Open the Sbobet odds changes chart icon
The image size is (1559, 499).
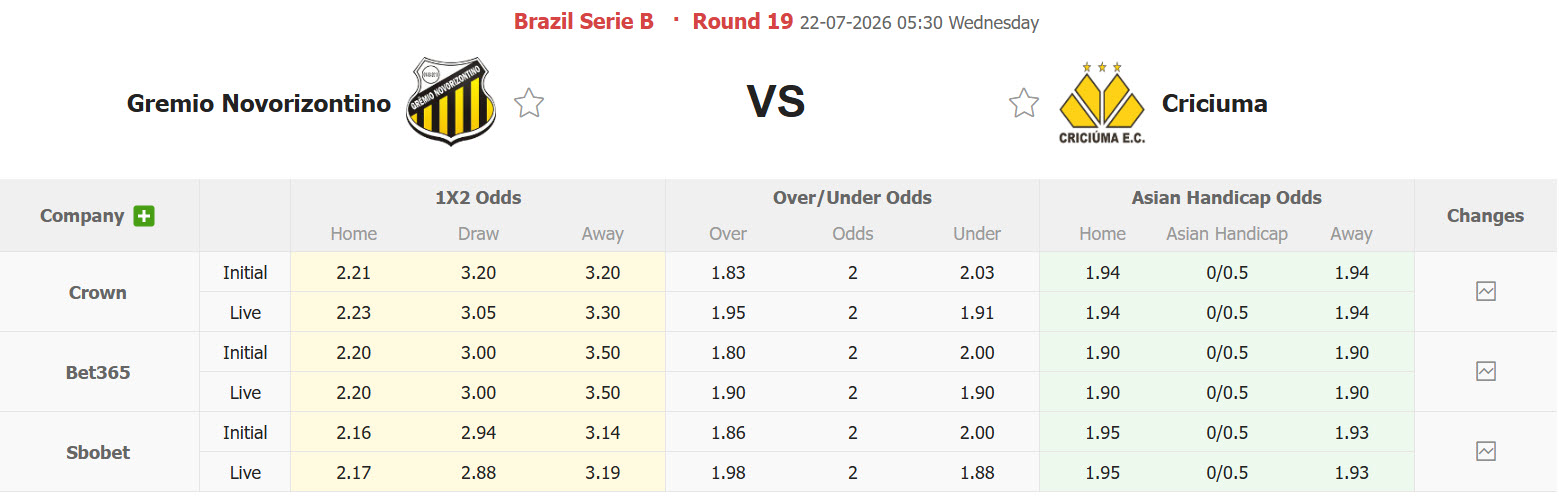pyautogui.click(x=1486, y=451)
